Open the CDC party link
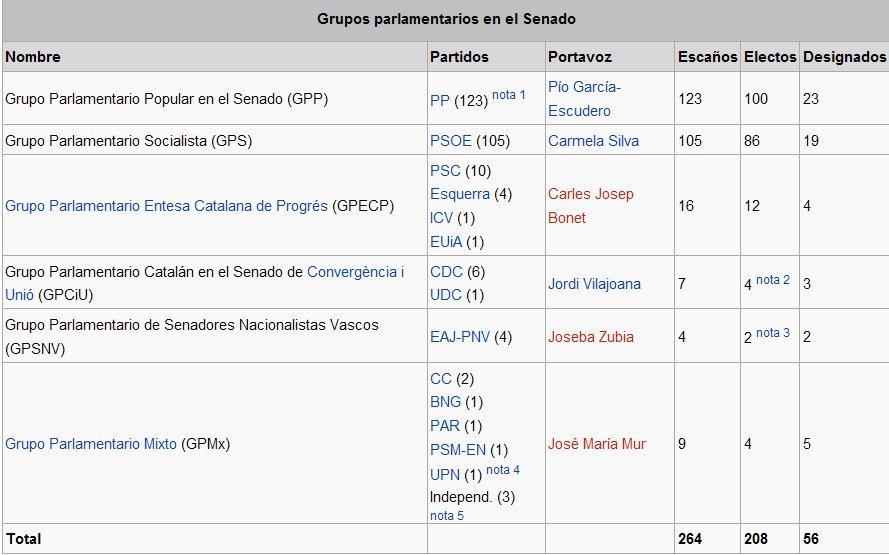The image size is (889, 555). click(x=446, y=272)
